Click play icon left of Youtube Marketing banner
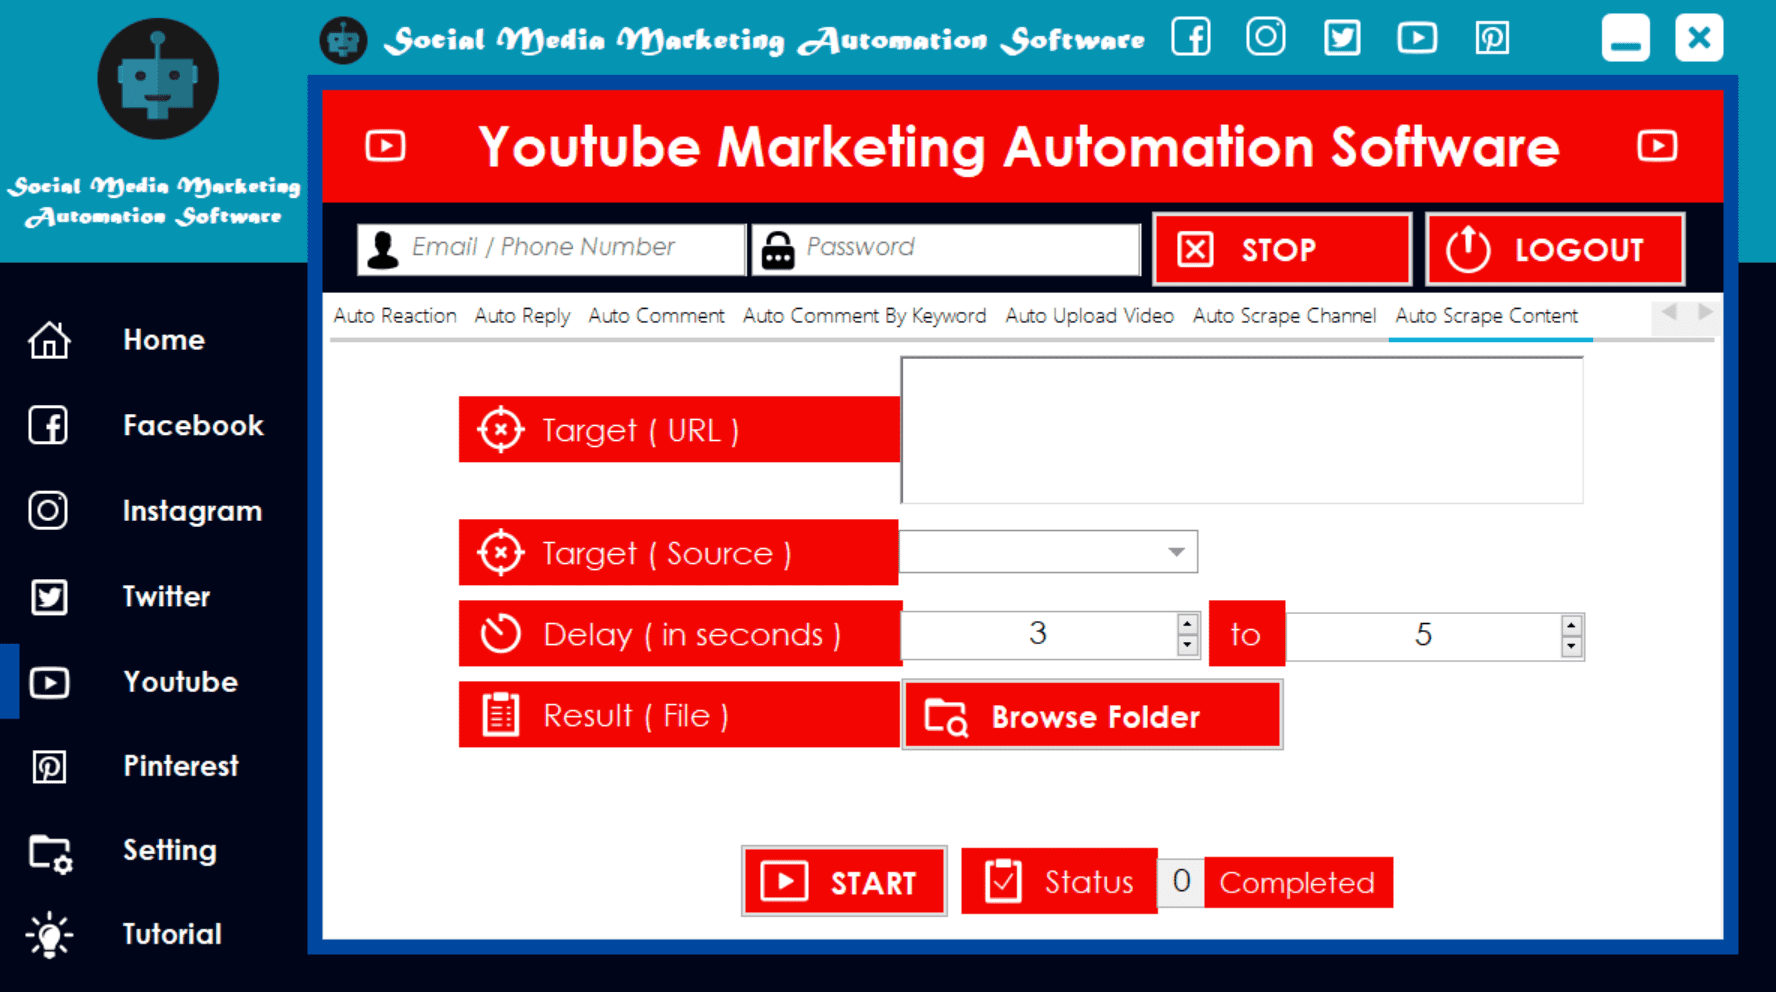 pyautogui.click(x=385, y=146)
